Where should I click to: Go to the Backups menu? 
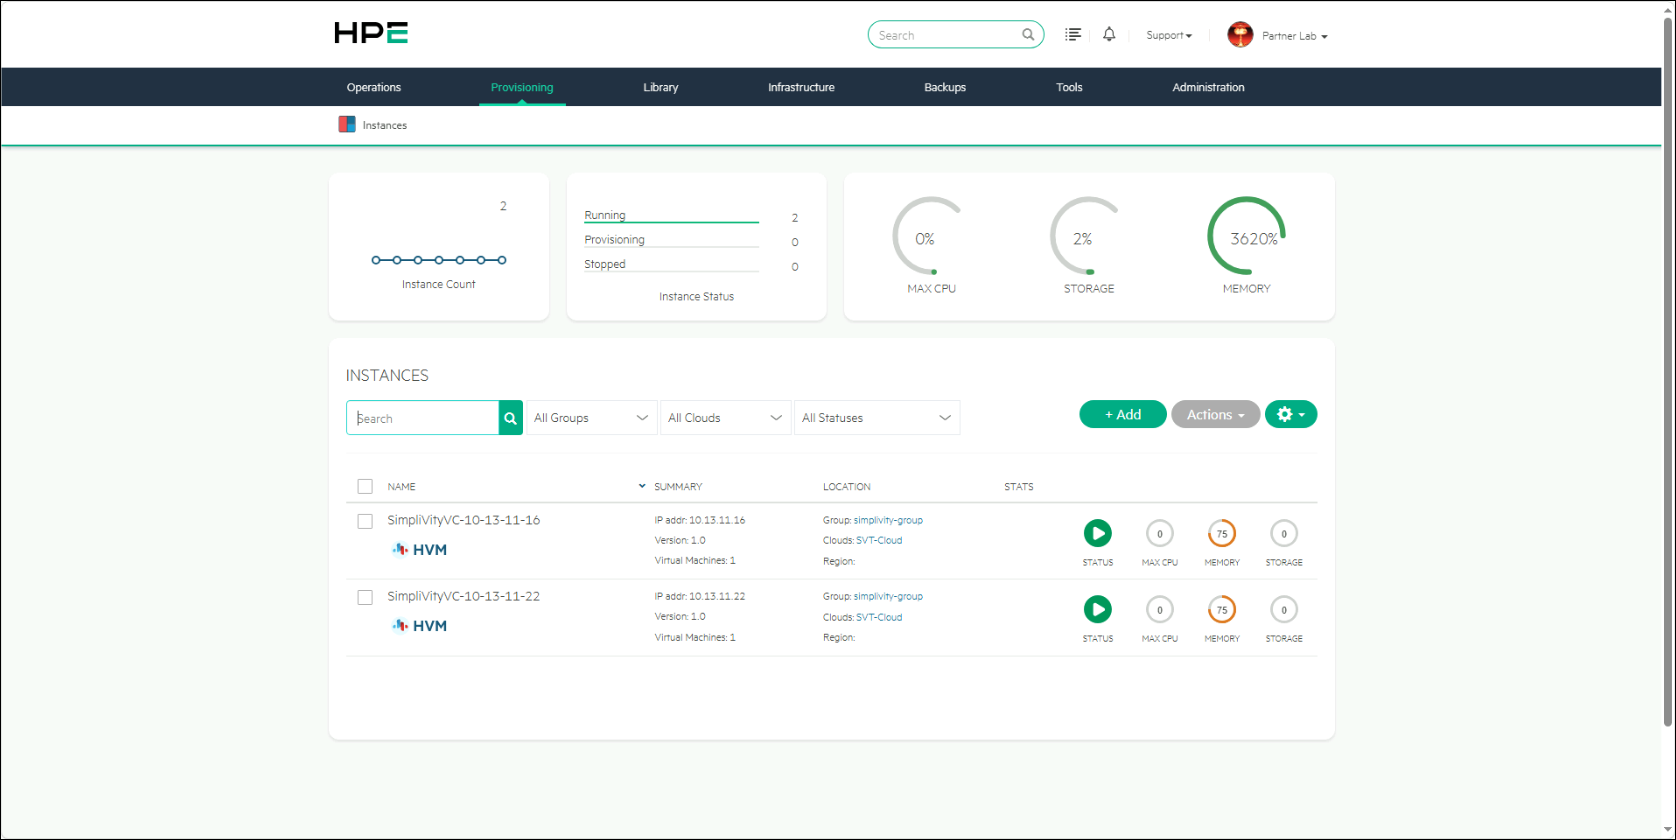point(945,87)
